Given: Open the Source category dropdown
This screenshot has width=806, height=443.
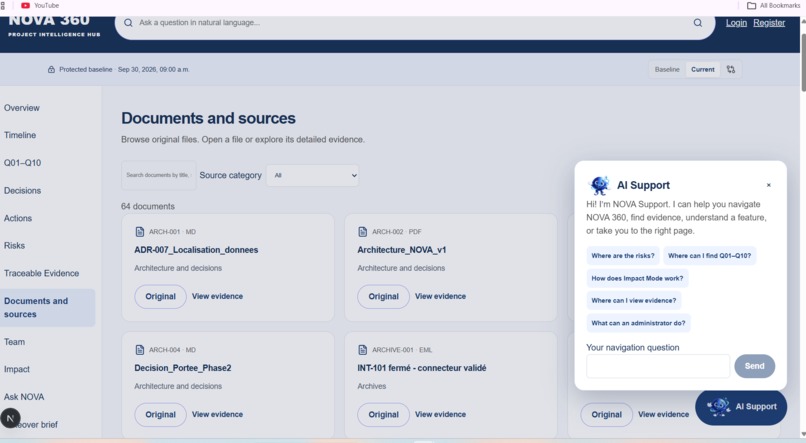Looking at the screenshot, I should click(x=313, y=175).
